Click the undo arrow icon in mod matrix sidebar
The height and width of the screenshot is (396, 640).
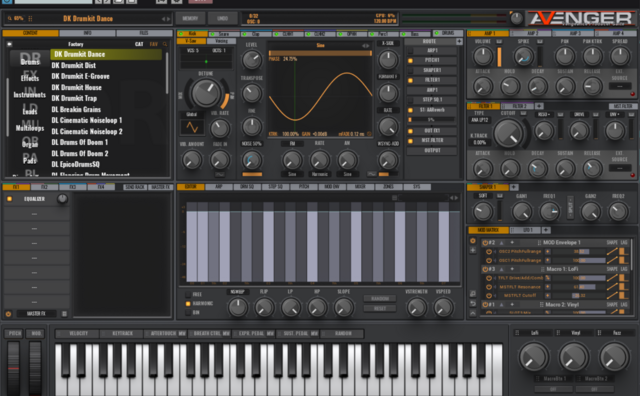pos(473,304)
